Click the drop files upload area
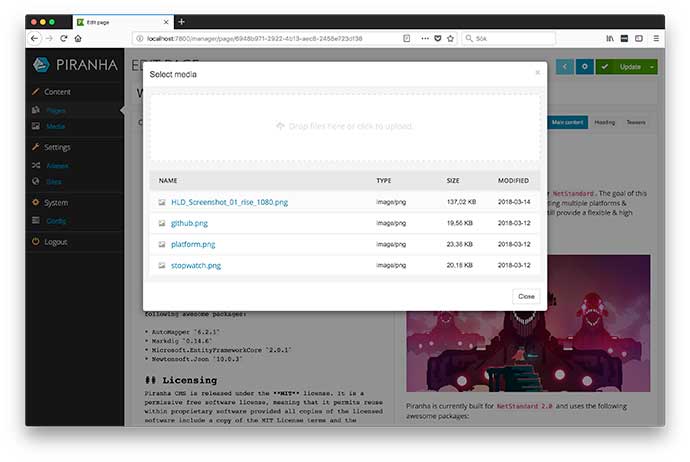 pos(344,126)
